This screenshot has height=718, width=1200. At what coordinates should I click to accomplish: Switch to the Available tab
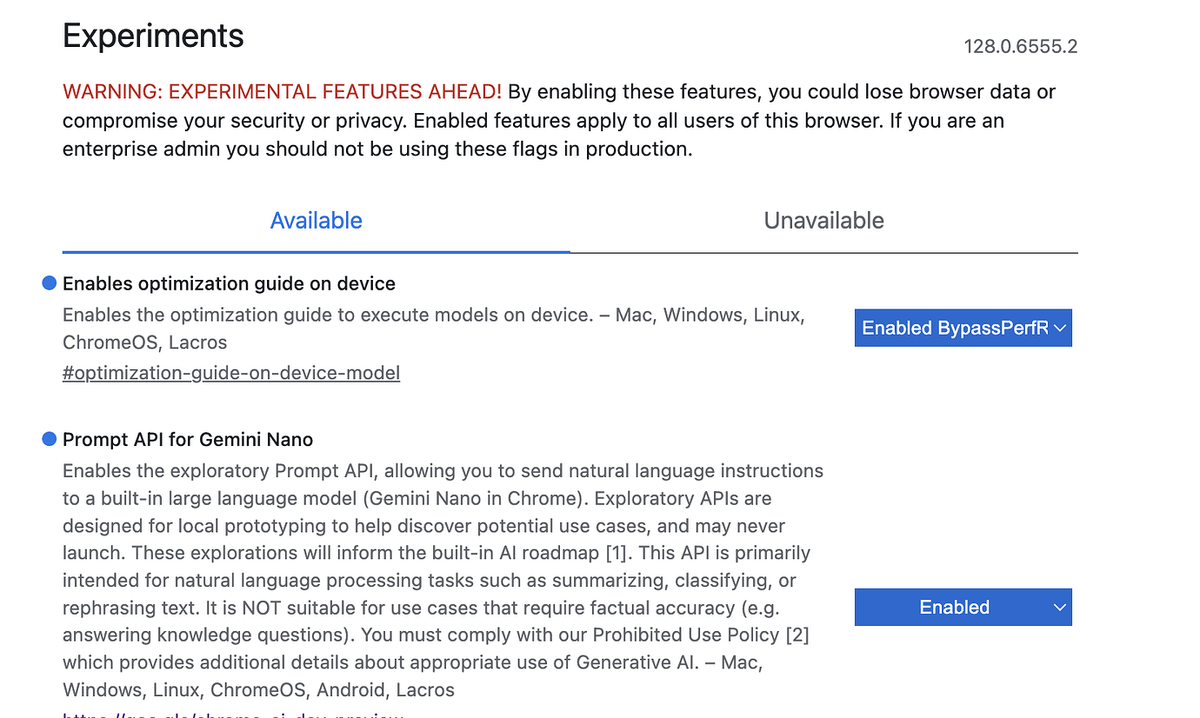316,221
